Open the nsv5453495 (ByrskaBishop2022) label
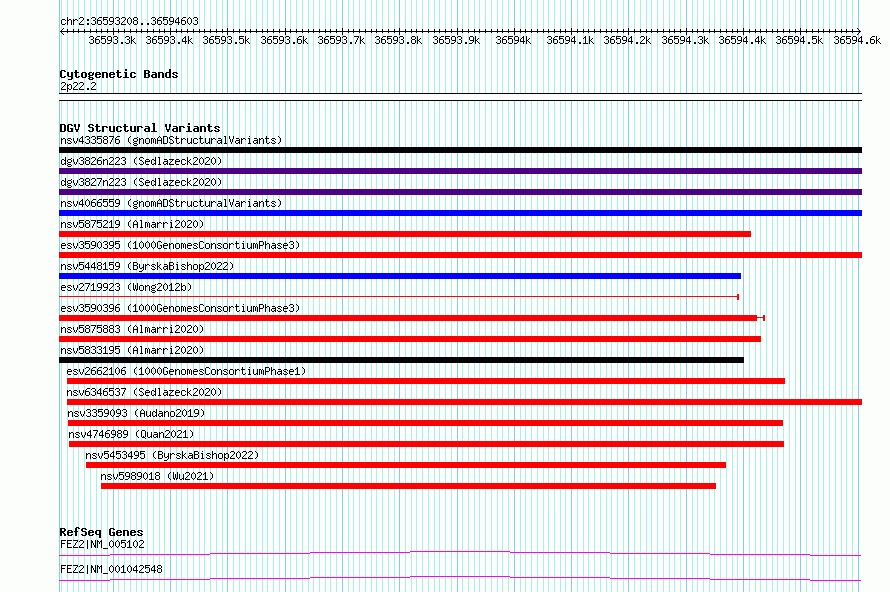 172,455
